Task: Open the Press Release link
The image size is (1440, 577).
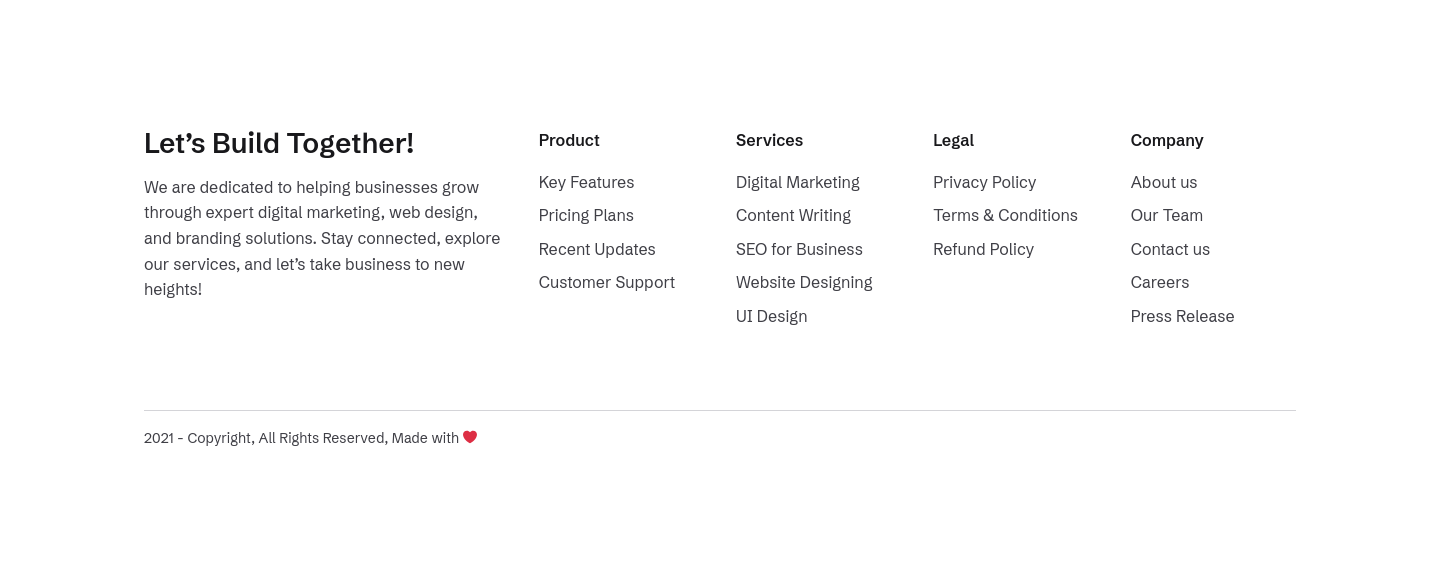Action: click(1182, 316)
